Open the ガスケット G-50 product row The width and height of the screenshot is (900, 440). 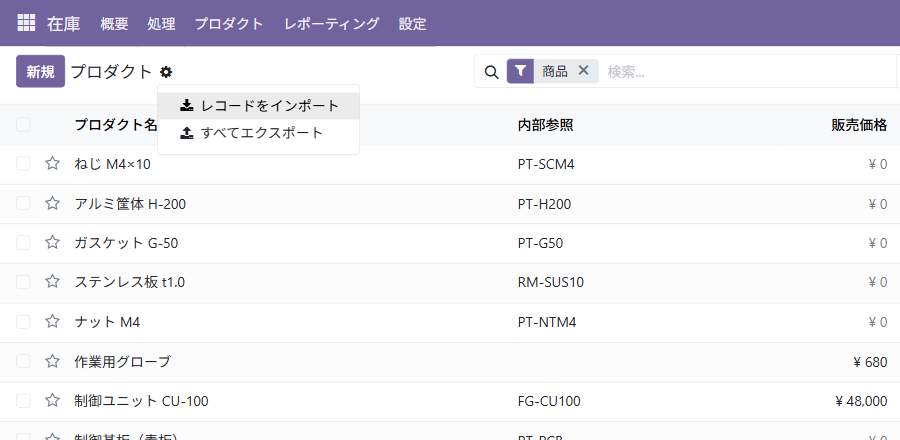(450, 243)
